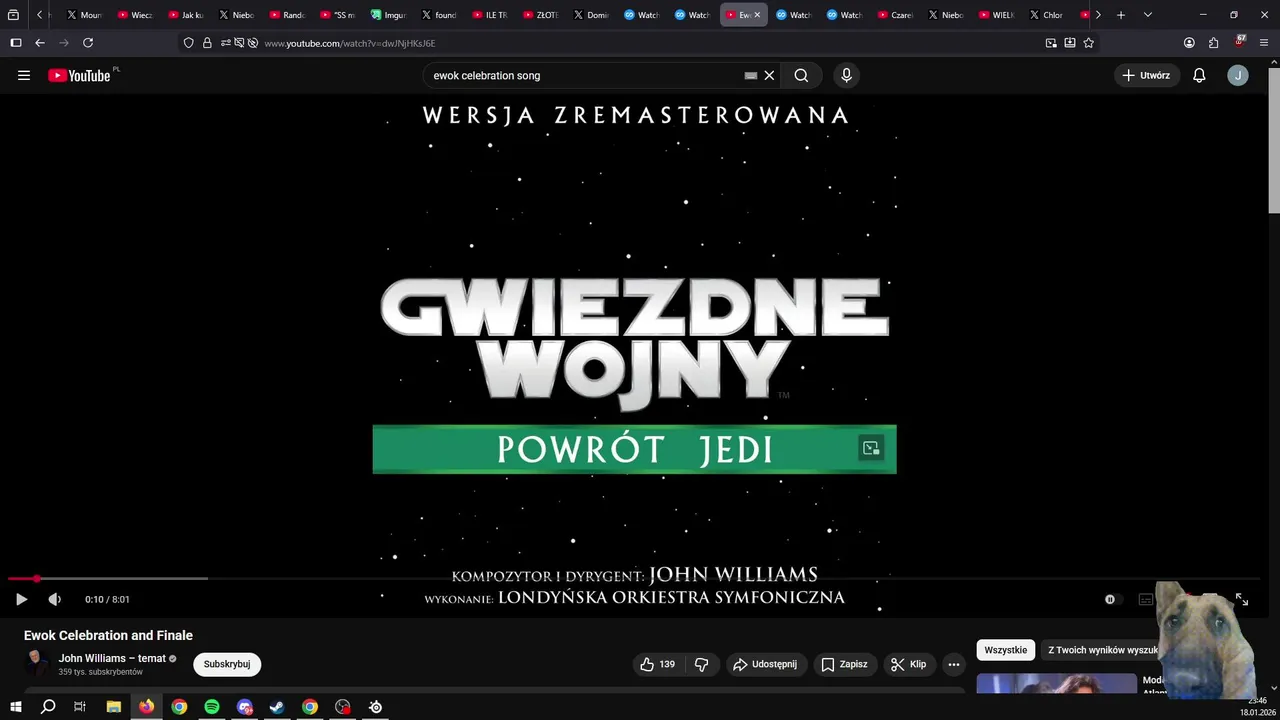Subscribe with the Subskrybuj button

[227, 664]
